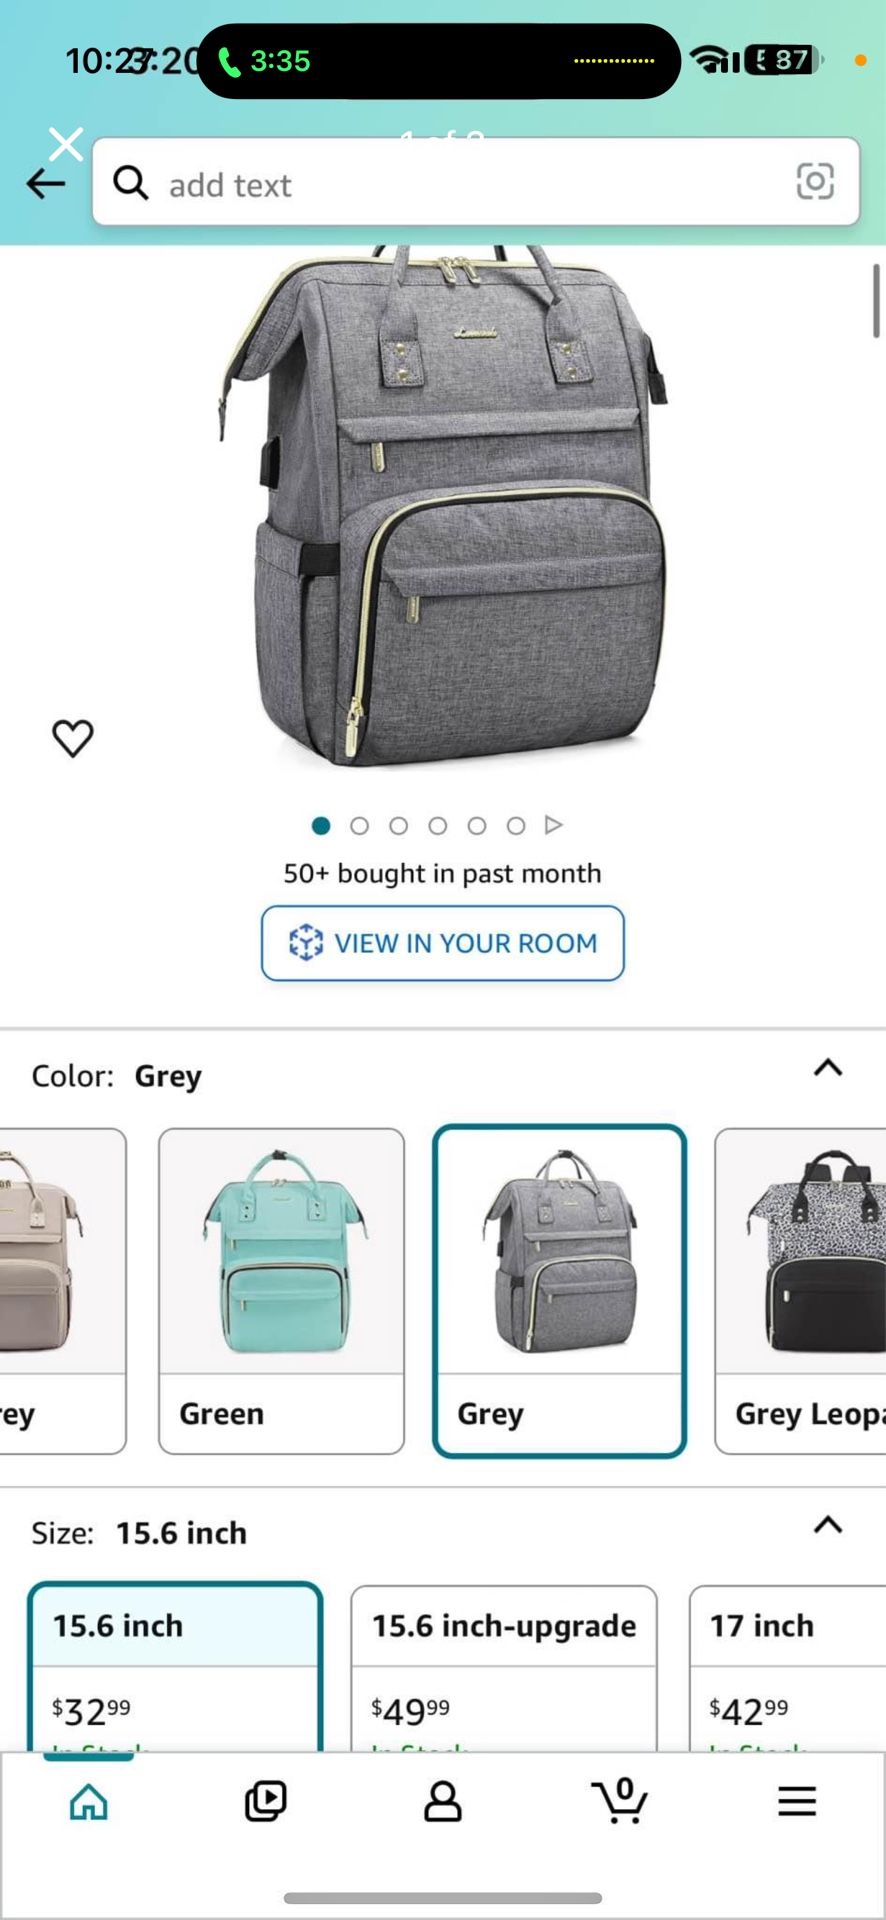Screen dimensions: 886x1920
Task: Tap the magnifying glass search icon
Action: [x=130, y=183]
